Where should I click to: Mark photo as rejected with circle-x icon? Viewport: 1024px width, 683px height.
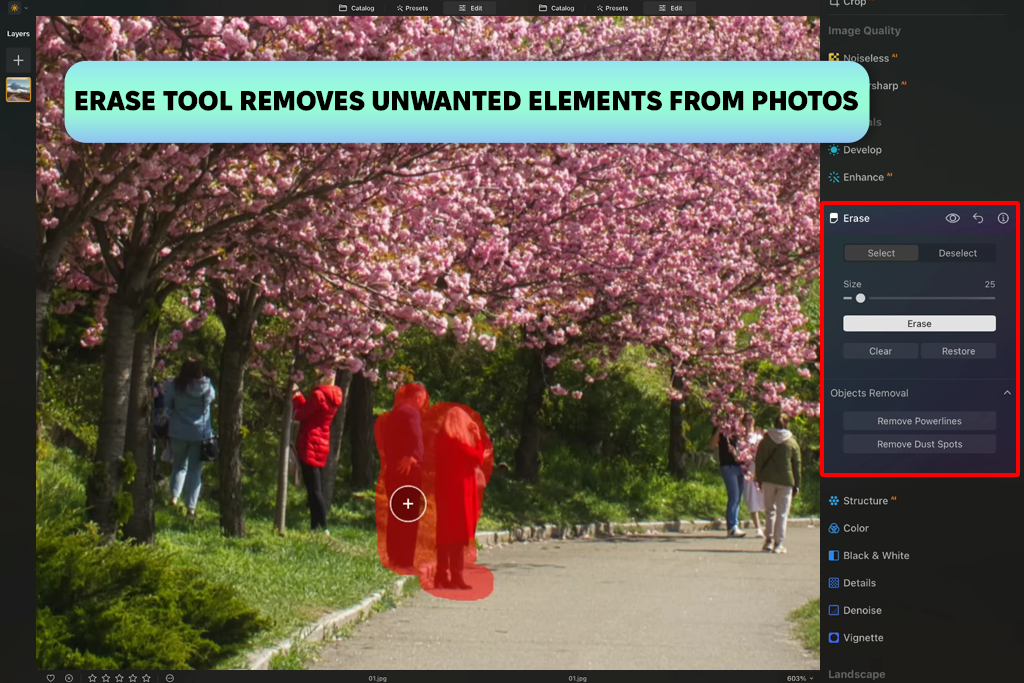point(69,678)
